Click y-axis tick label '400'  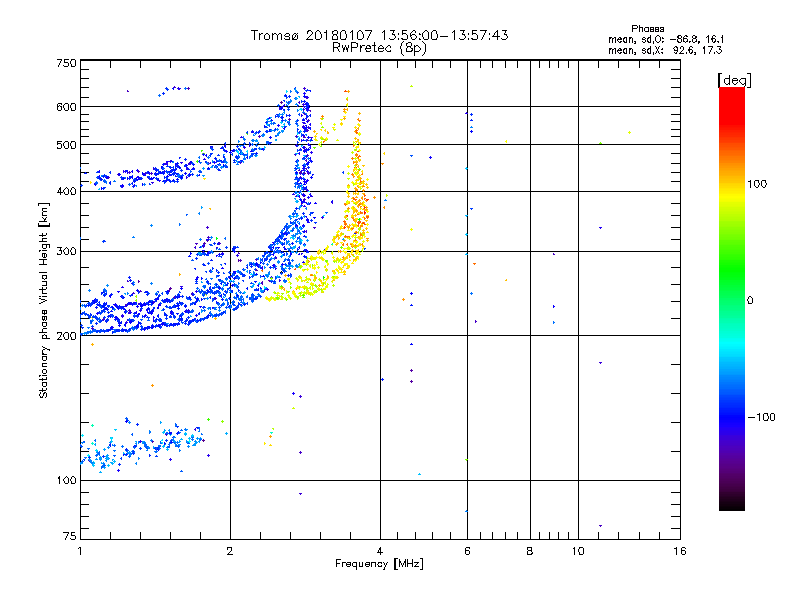(x=67, y=191)
